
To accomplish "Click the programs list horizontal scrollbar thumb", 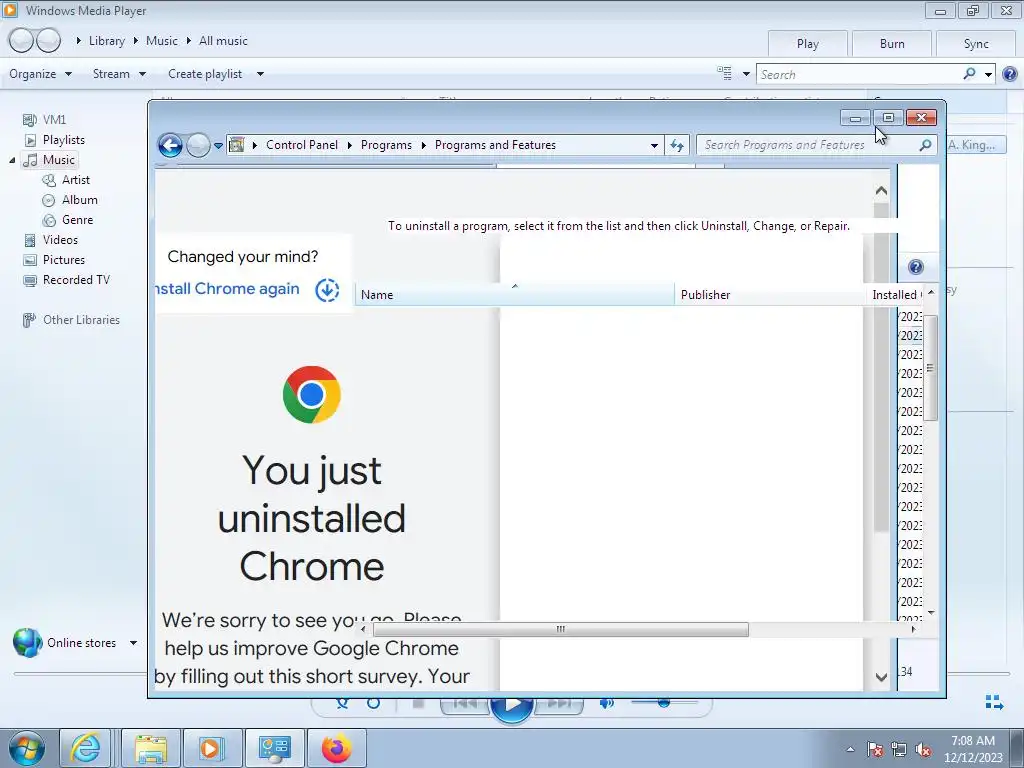I will pos(560,630).
